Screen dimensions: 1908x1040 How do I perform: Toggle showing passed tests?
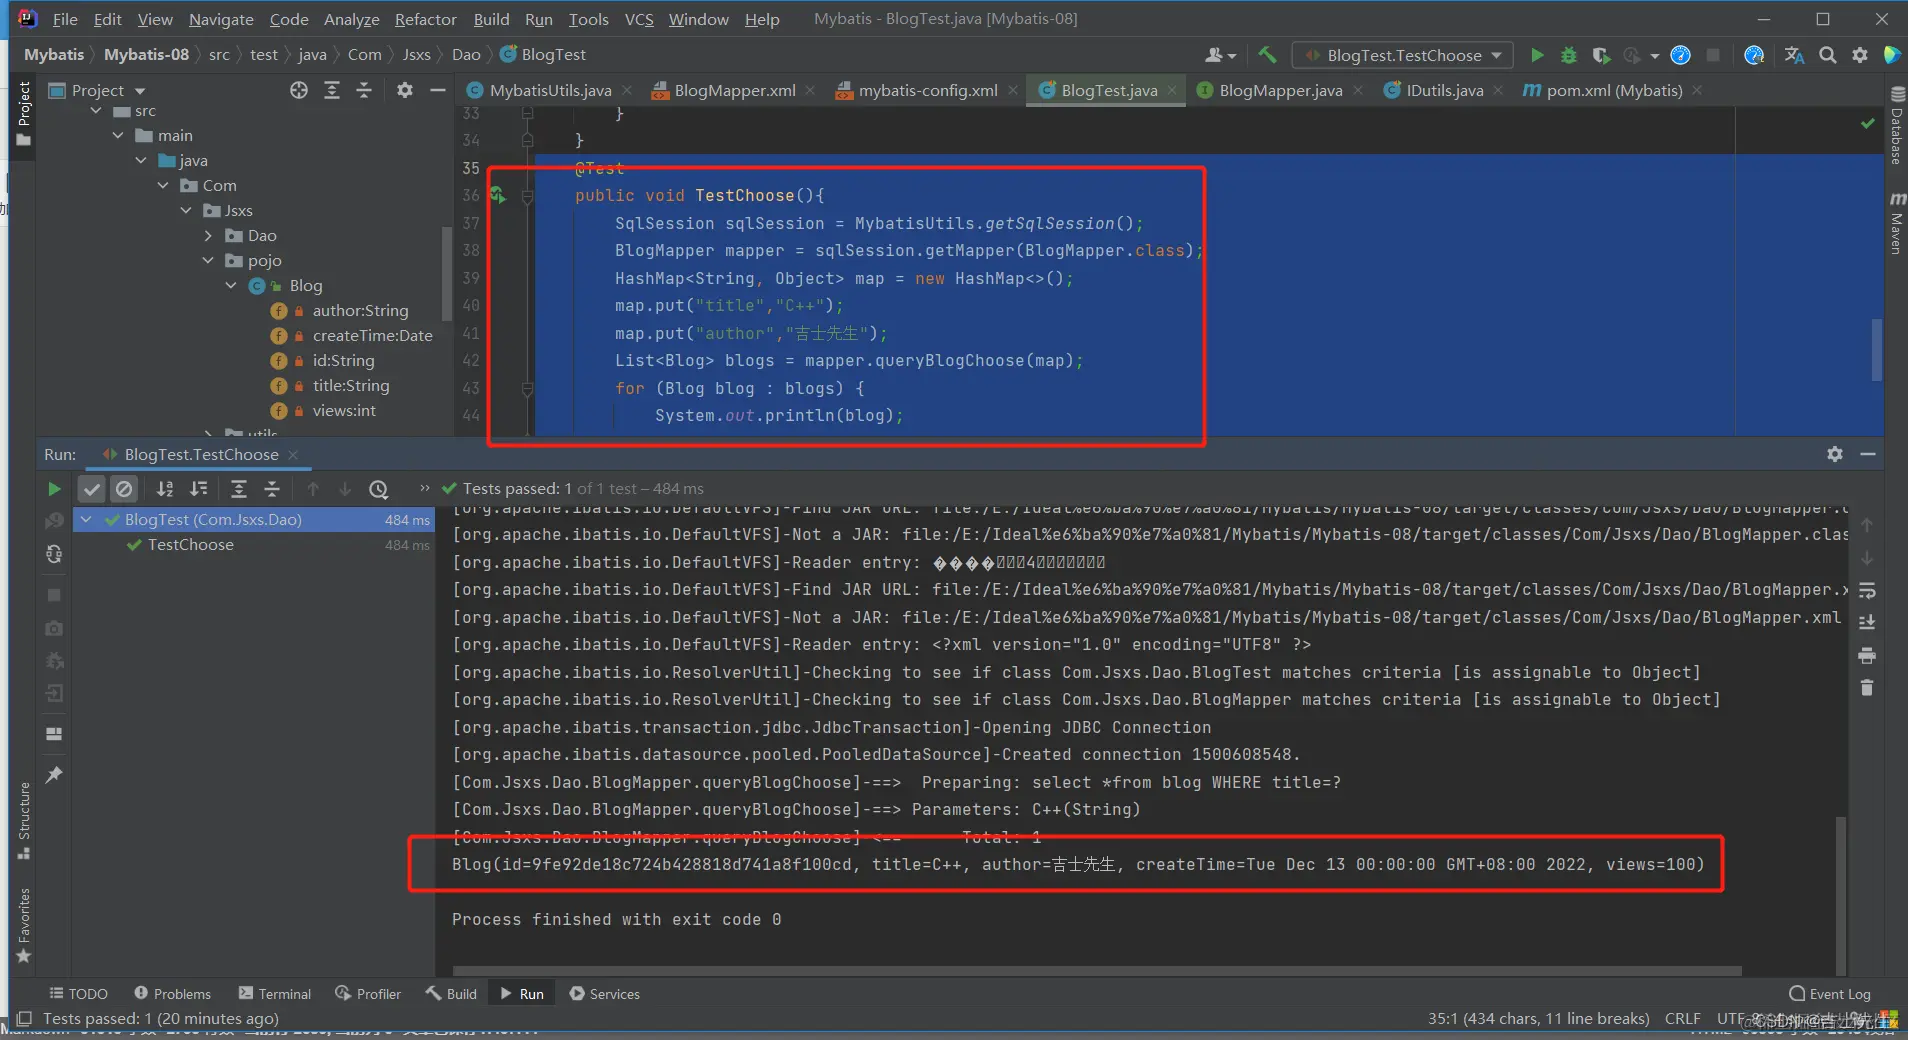[92, 489]
